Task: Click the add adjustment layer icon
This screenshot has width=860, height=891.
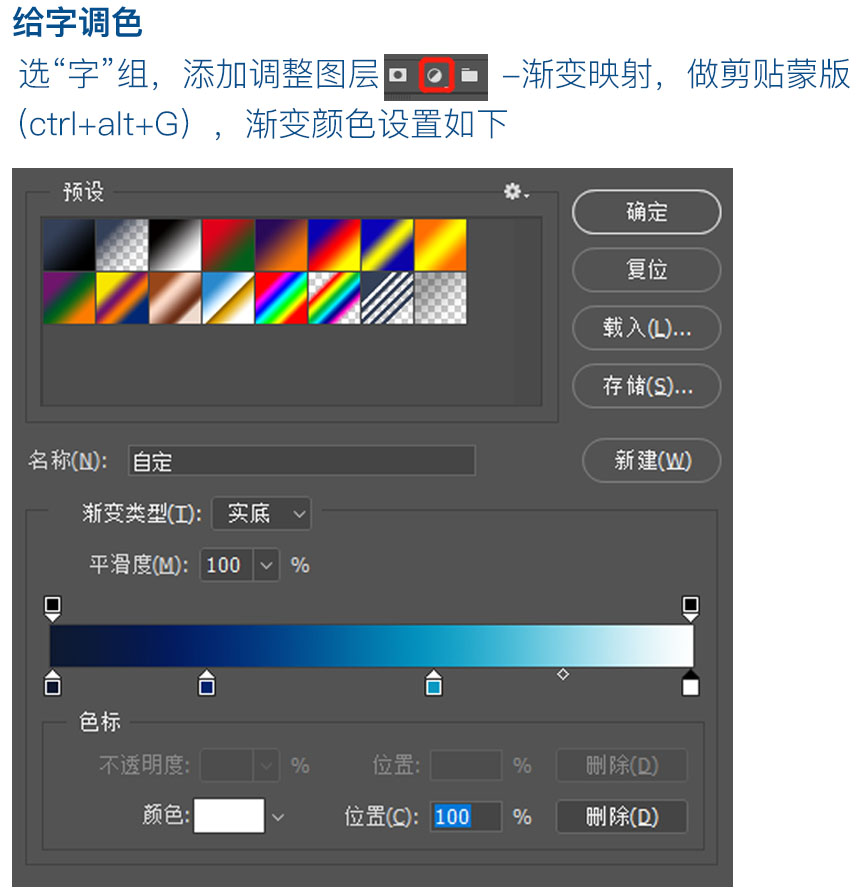Action: coord(435,75)
